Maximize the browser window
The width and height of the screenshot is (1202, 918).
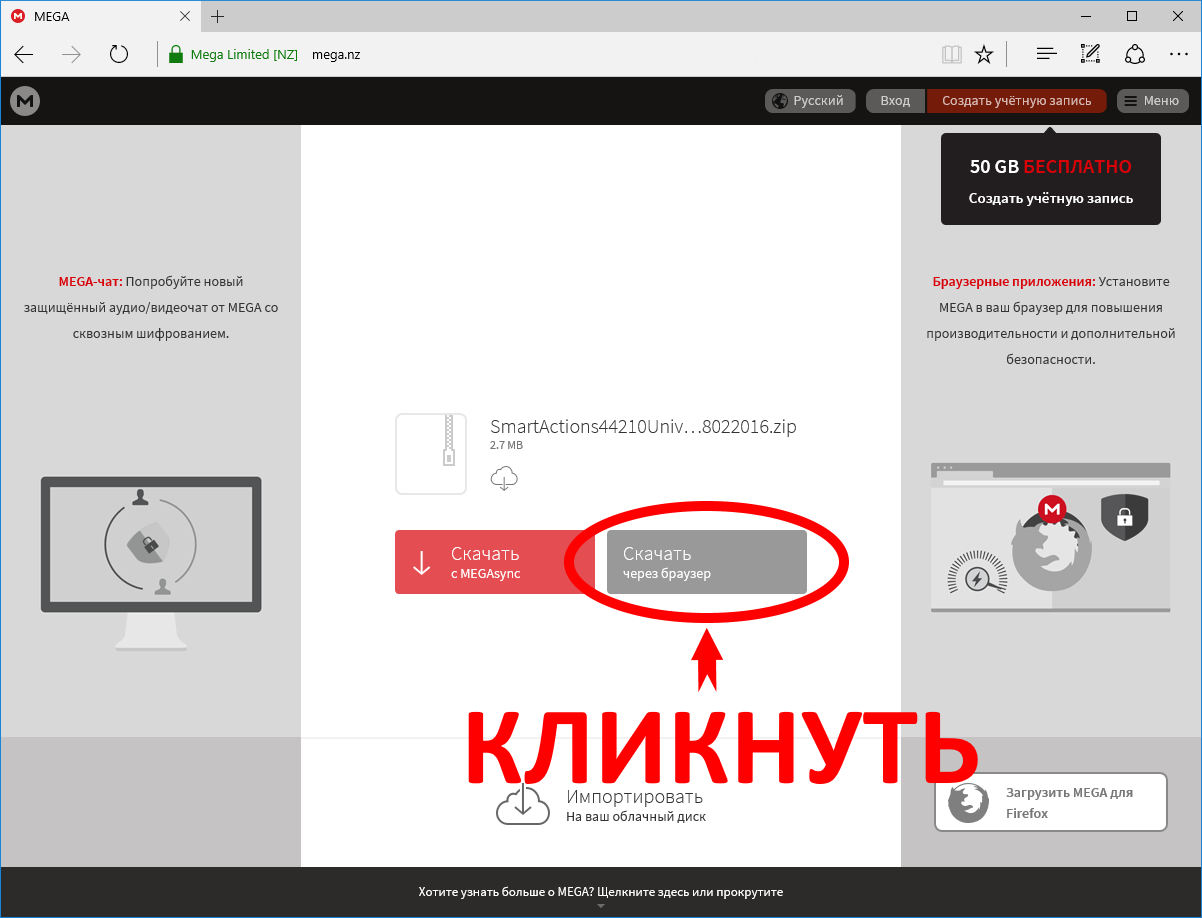[1132, 16]
